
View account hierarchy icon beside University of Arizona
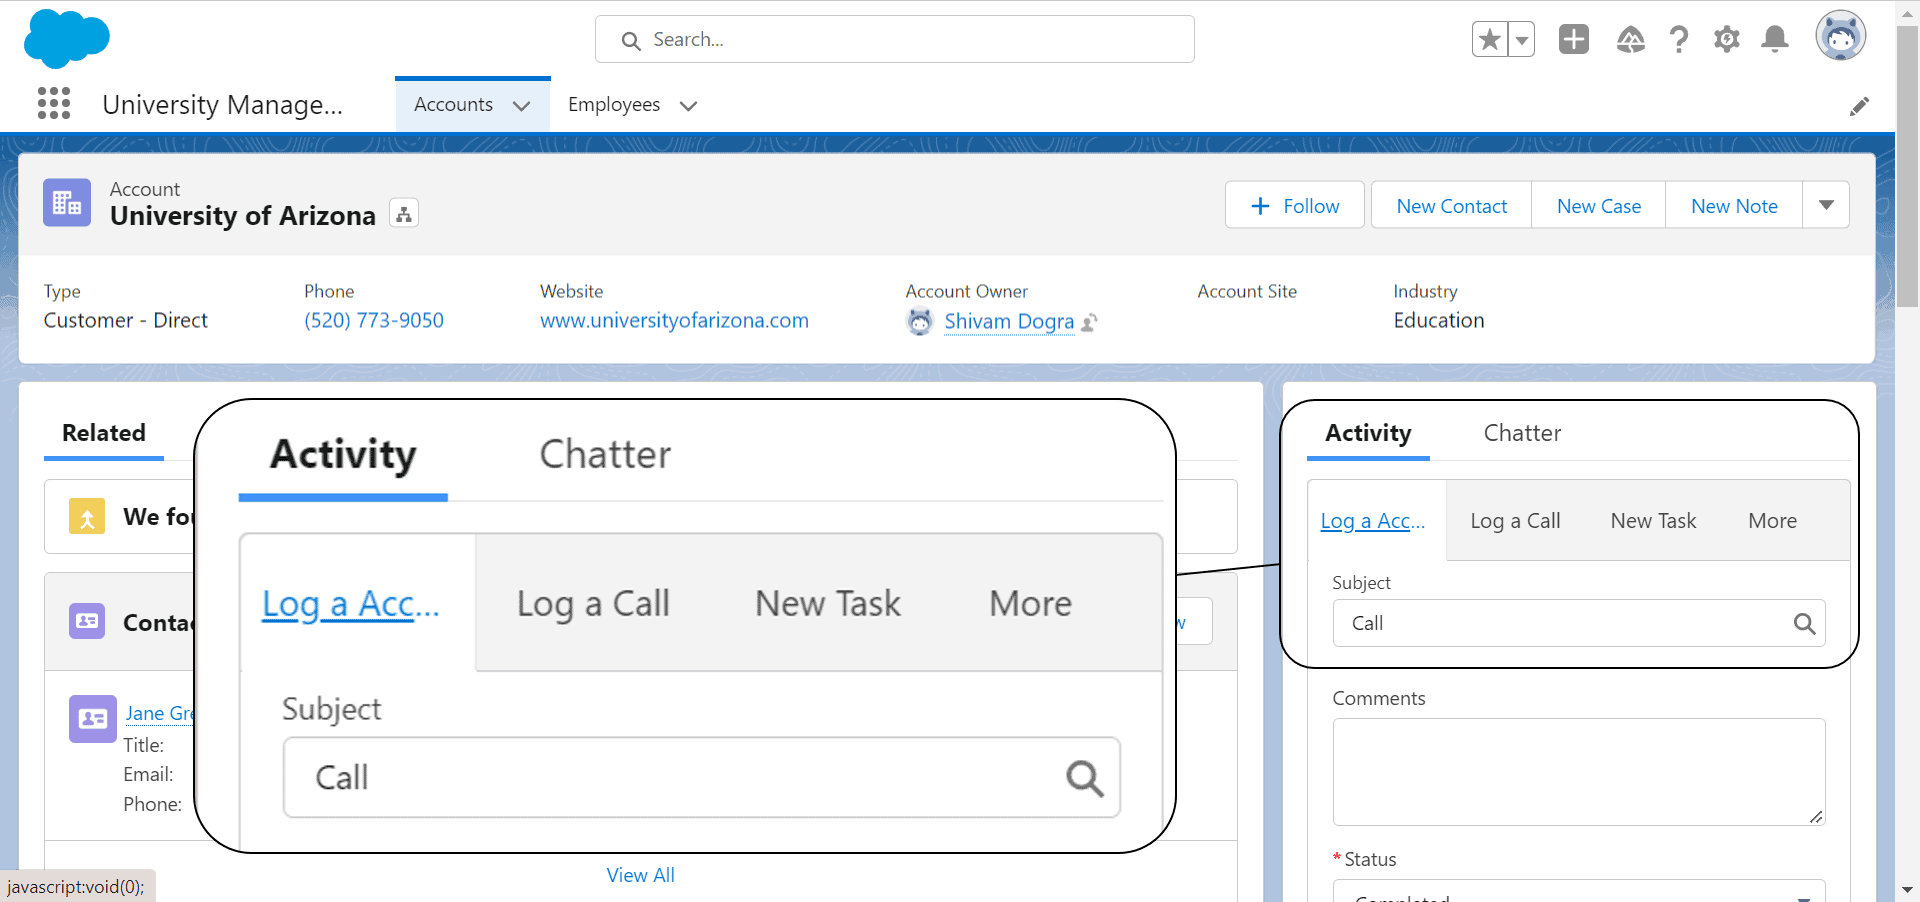point(403,213)
